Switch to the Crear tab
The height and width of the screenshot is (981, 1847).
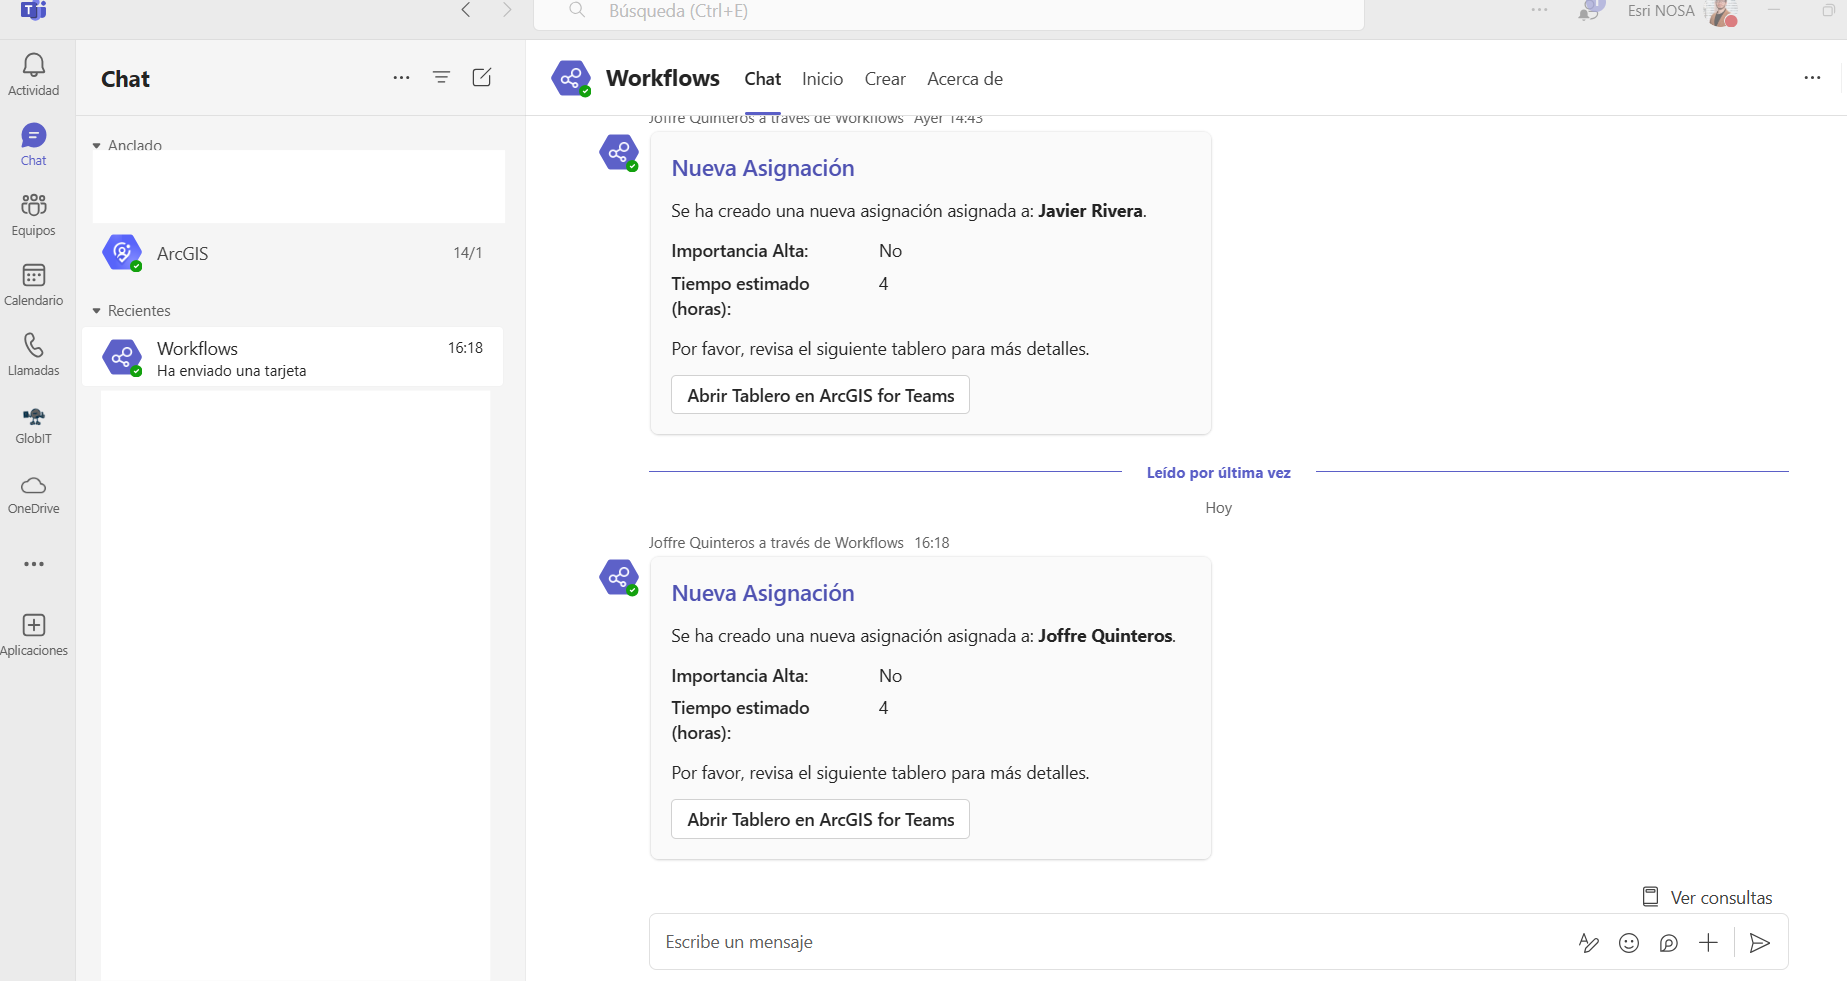(x=885, y=79)
